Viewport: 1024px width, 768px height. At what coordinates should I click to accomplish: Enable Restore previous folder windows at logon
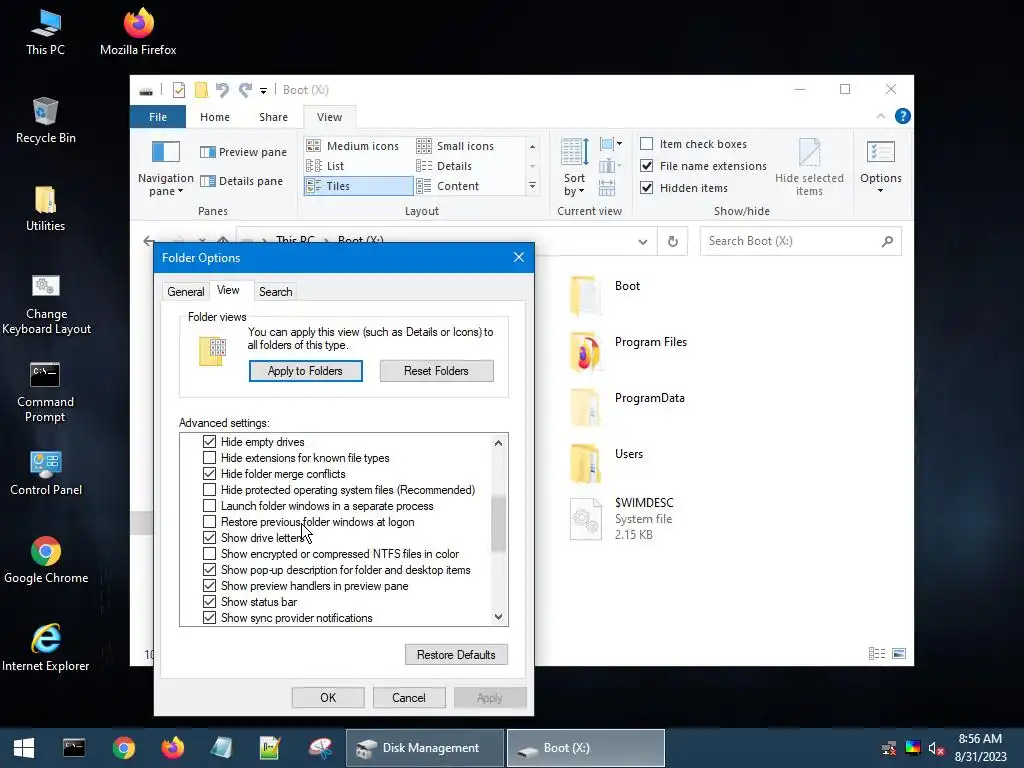click(x=209, y=522)
